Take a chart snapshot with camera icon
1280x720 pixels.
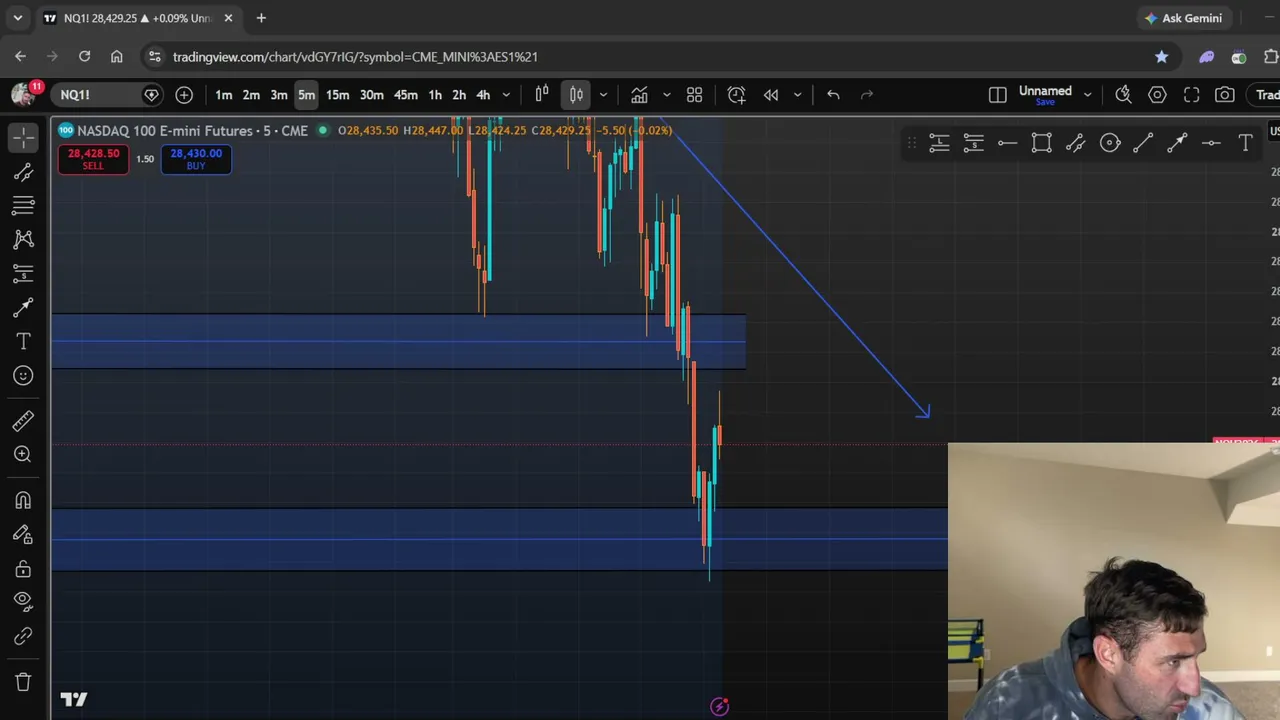pos(1225,95)
